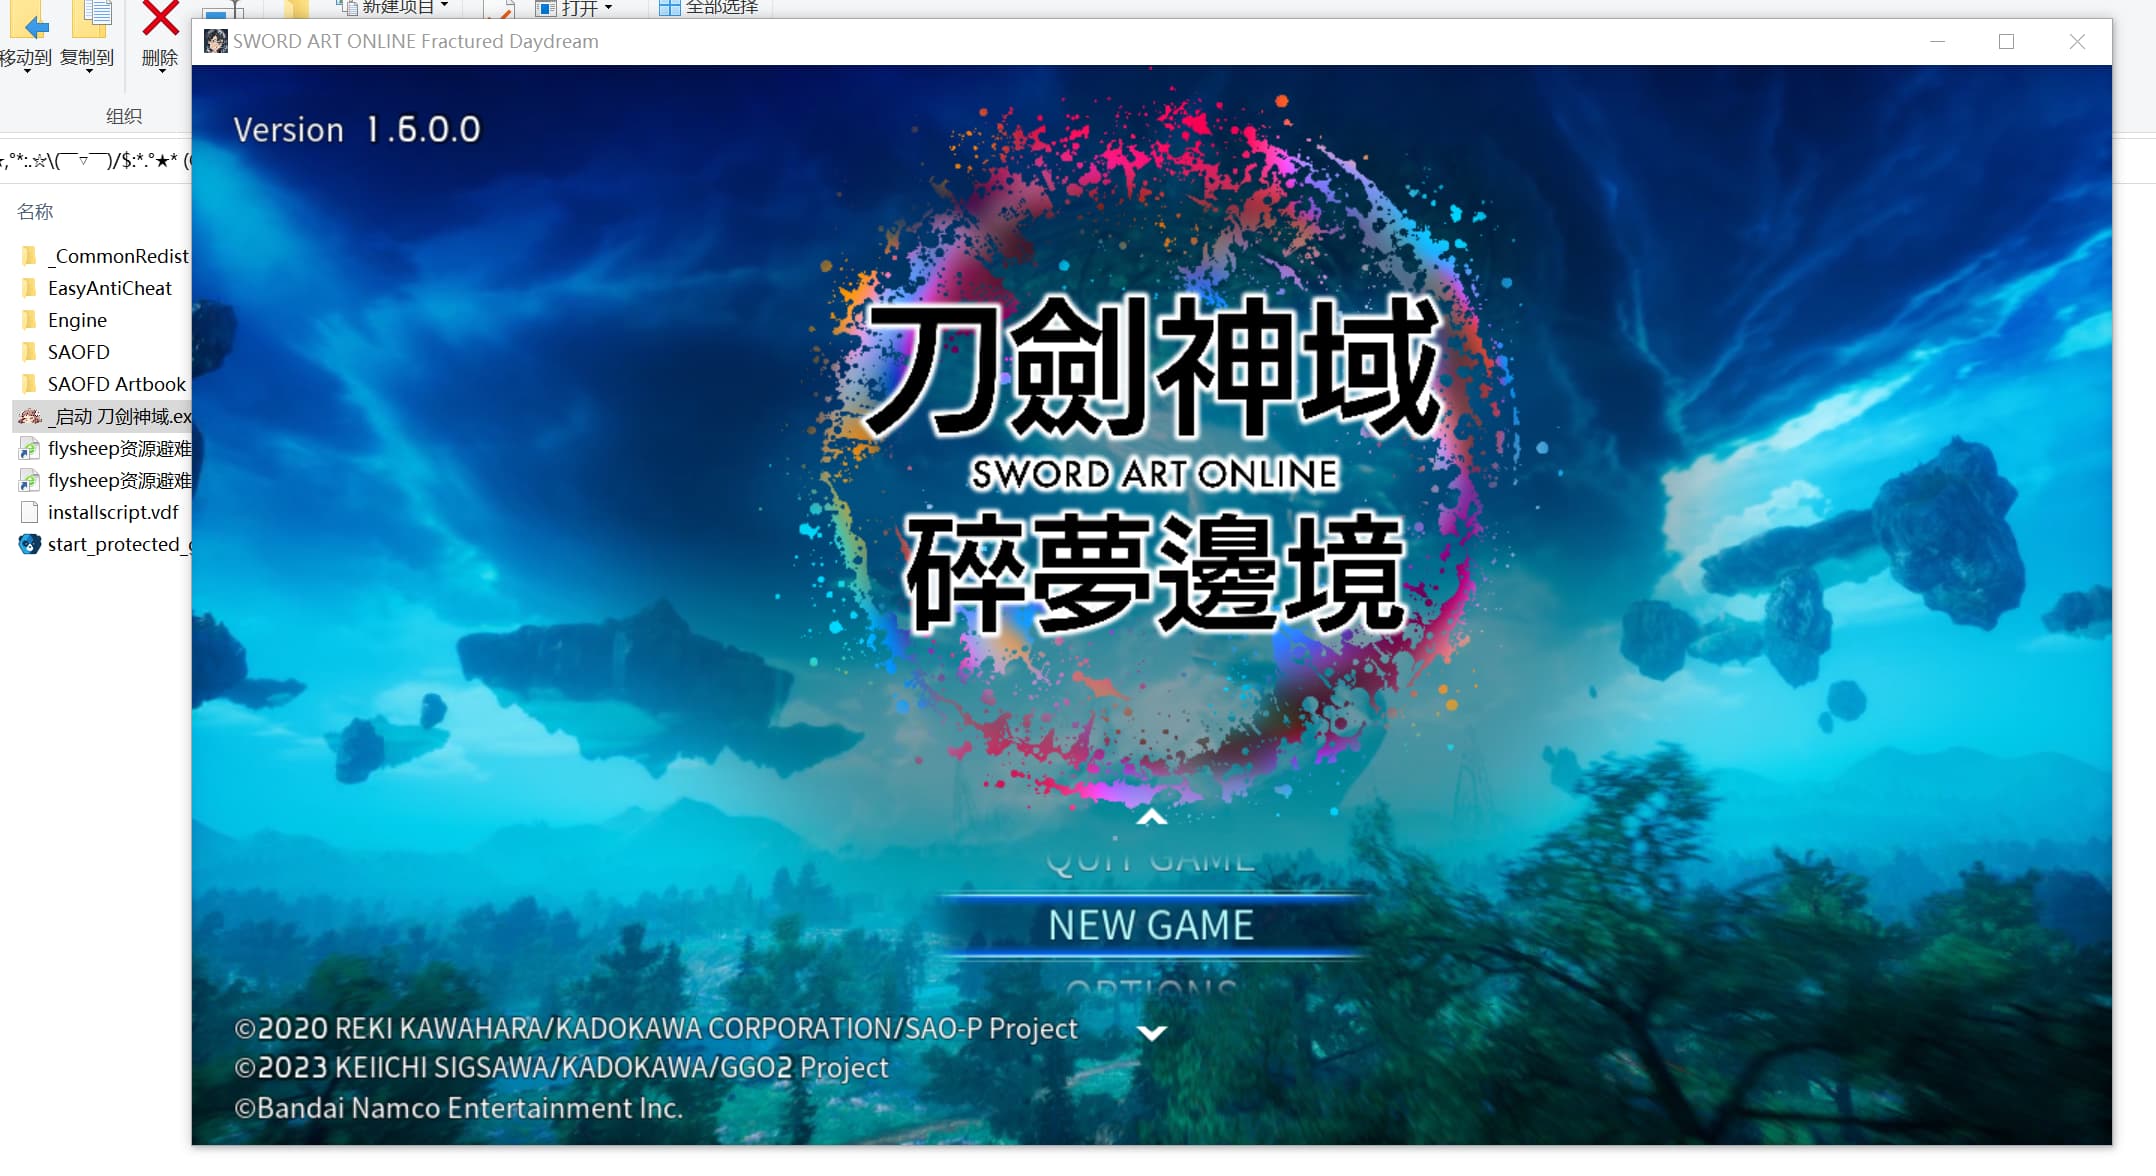
Task: Click the red 删除 (Delete) icon
Action: click(160, 19)
